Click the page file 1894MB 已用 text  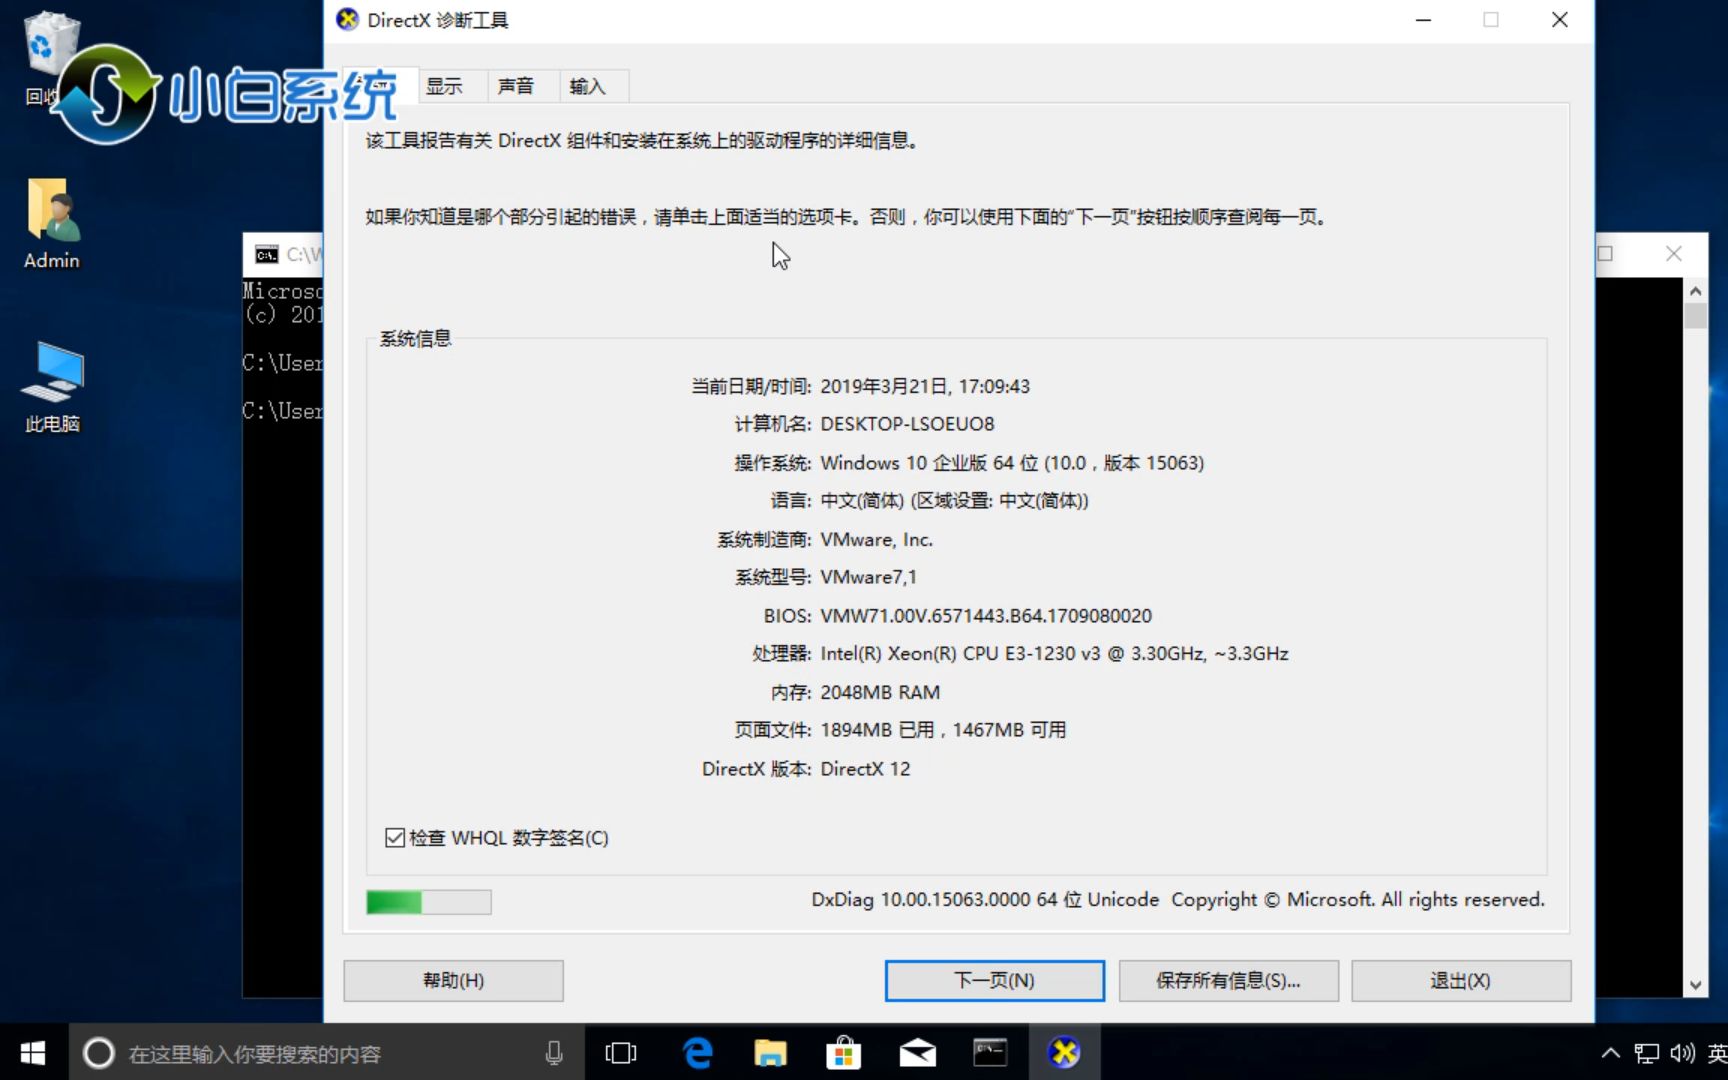click(943, 730)
